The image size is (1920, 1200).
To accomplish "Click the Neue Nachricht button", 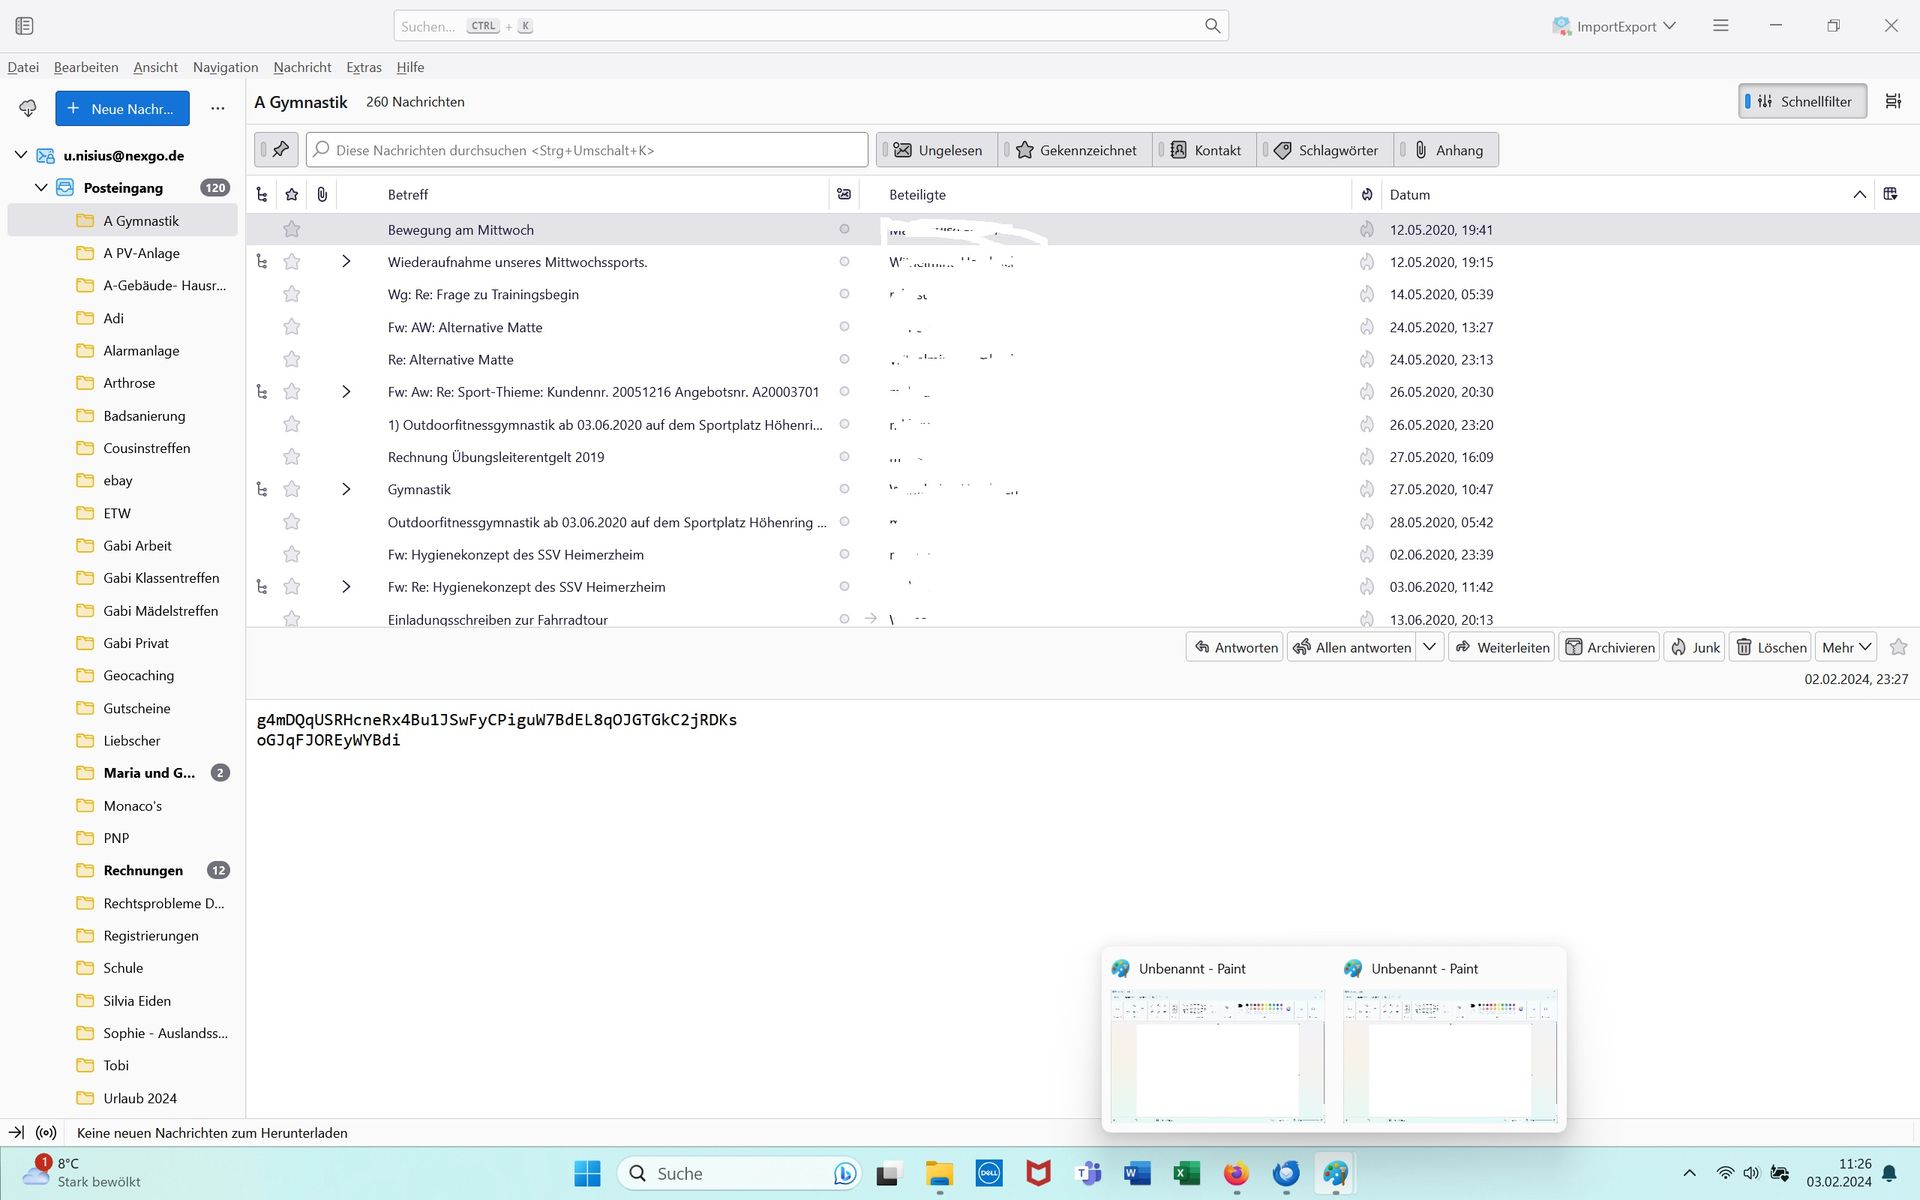I will 122,108.
